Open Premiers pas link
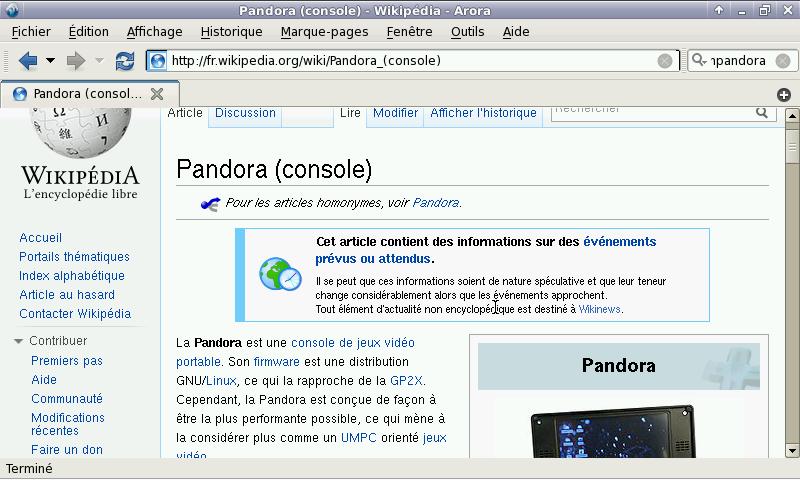The height and width of the screenshot is (480, 800). coord(67,361)
